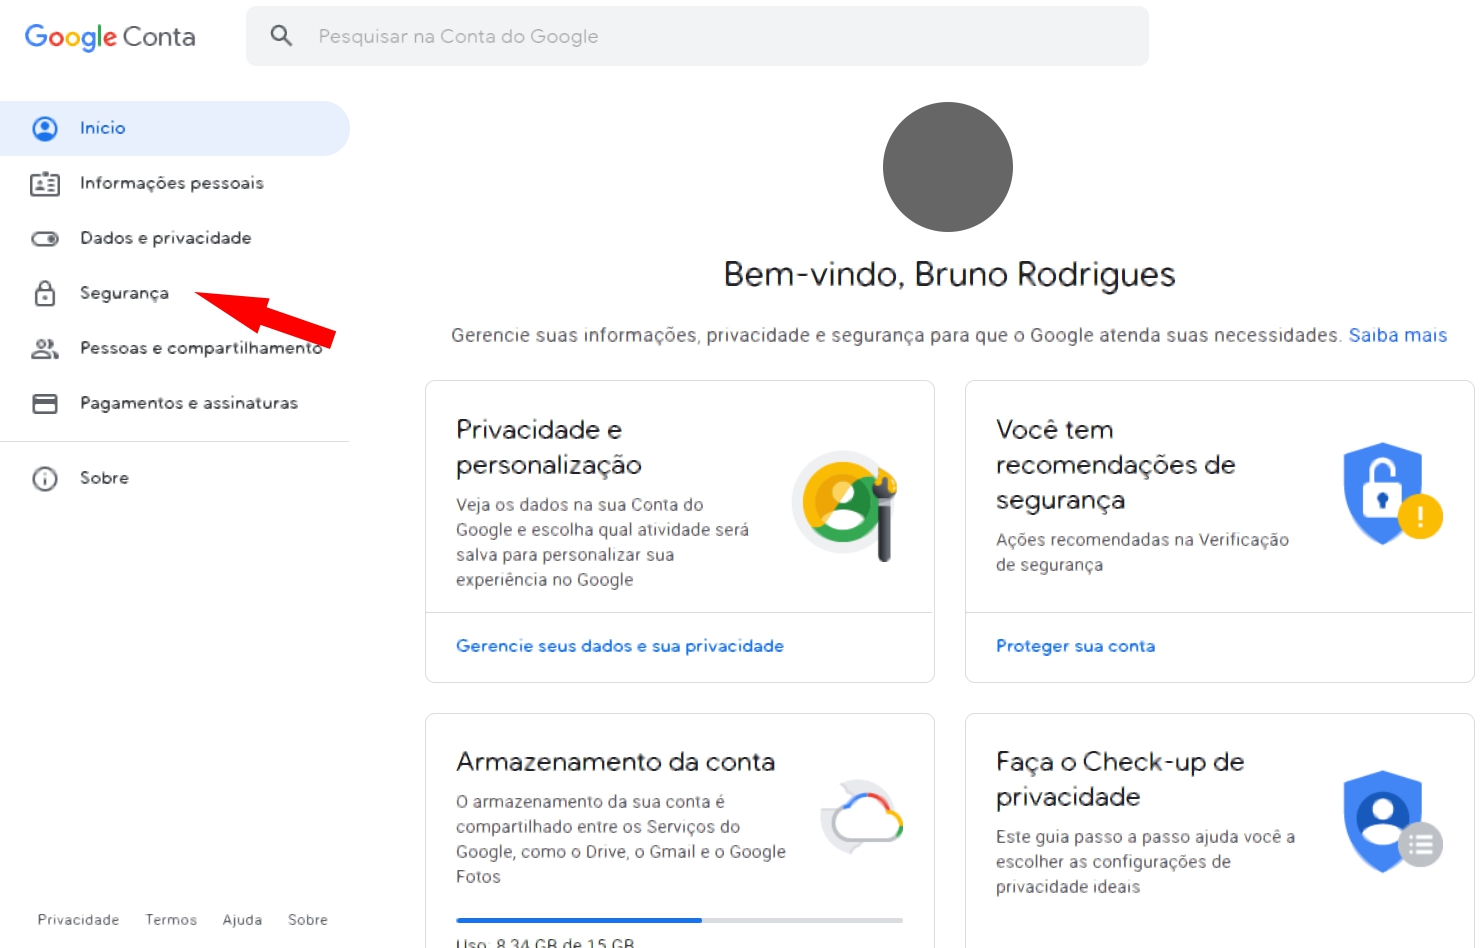Open the Privacidade footer link

point(78,920)
